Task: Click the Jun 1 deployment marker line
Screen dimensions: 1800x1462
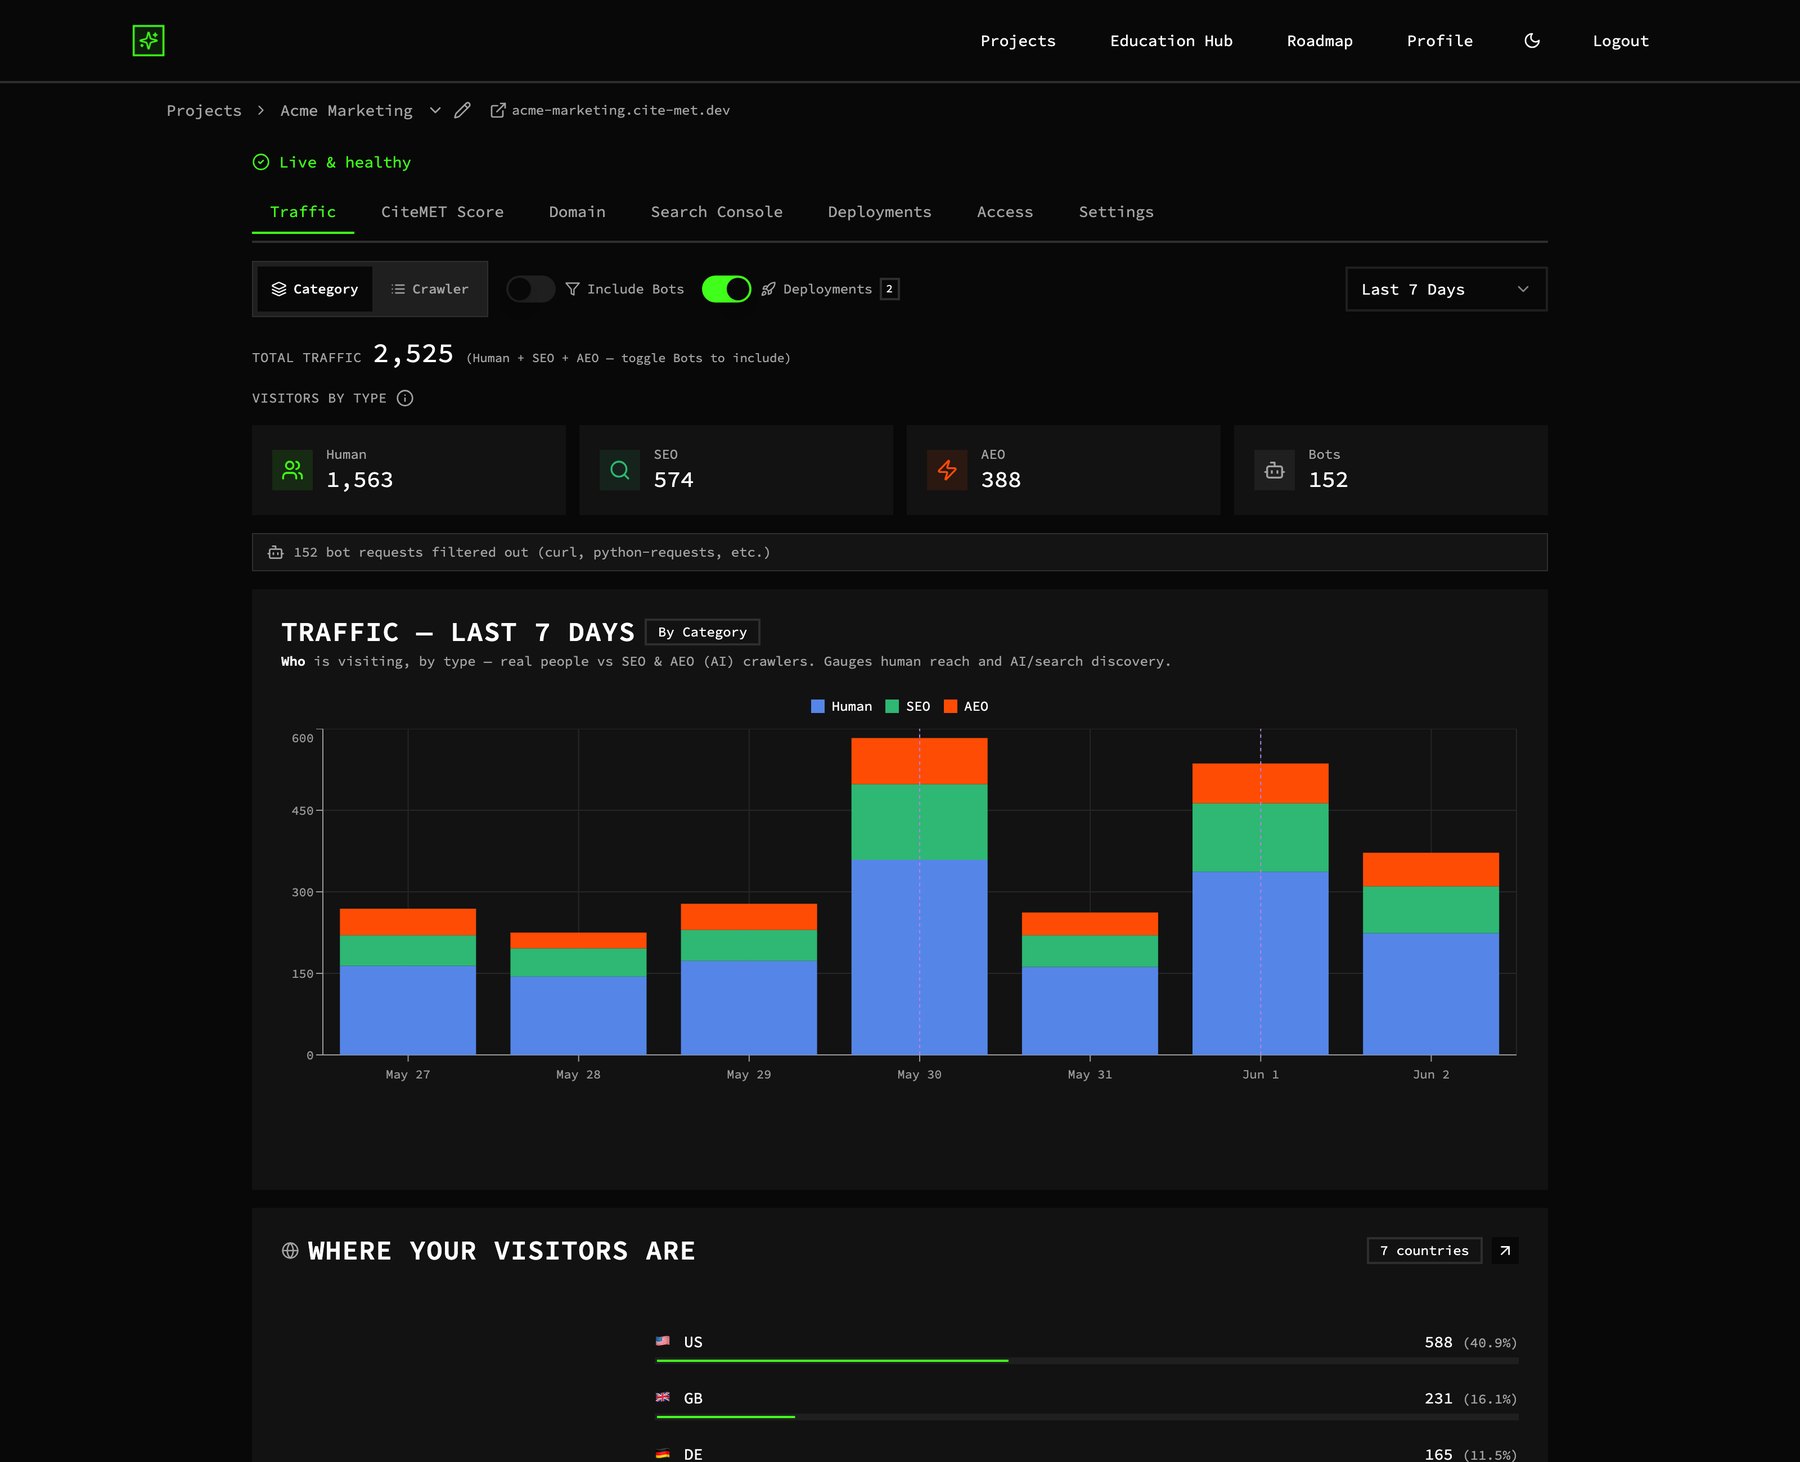Action: pyautogui.click(x=1261, y=892)
